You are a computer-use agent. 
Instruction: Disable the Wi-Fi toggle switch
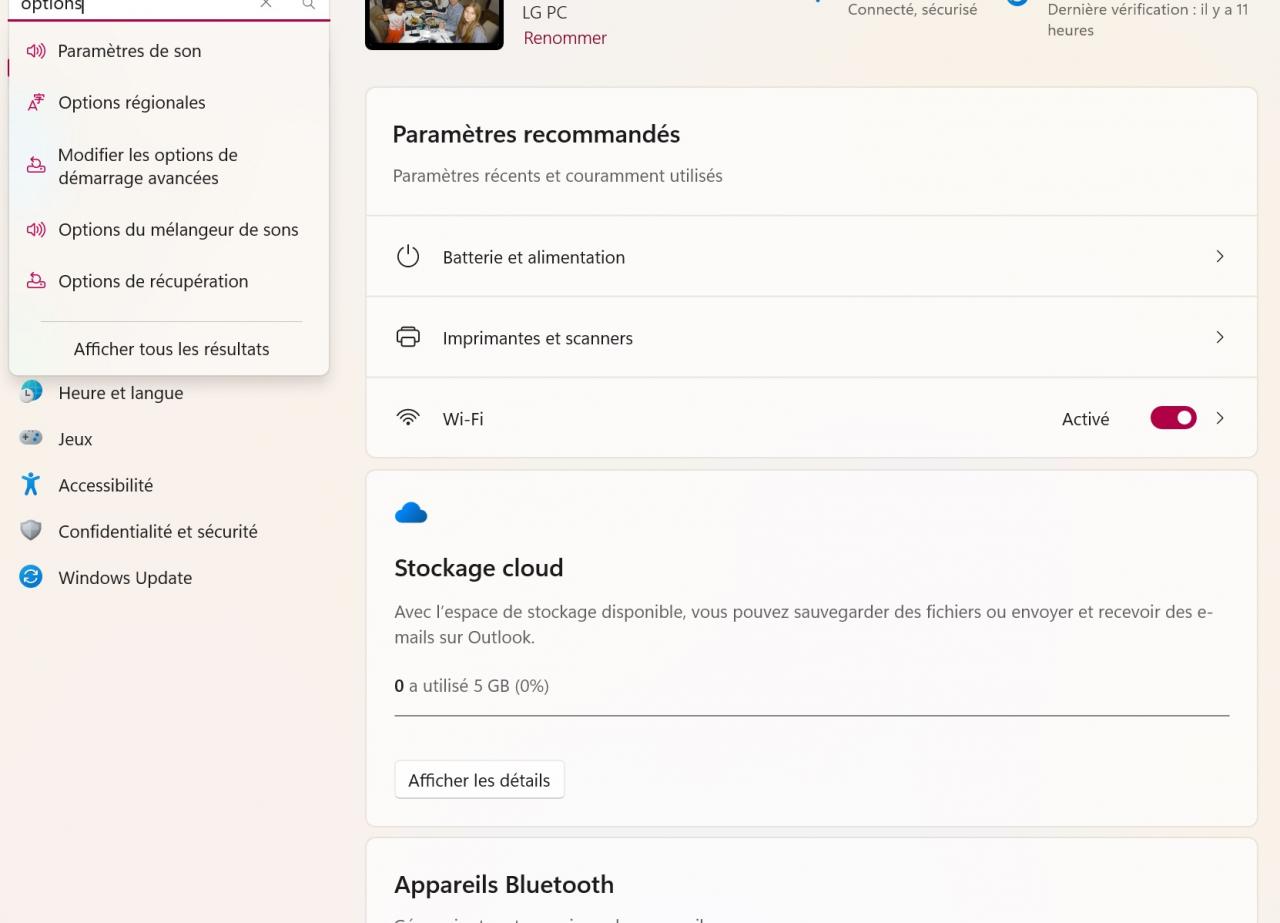click(1173, 418)
